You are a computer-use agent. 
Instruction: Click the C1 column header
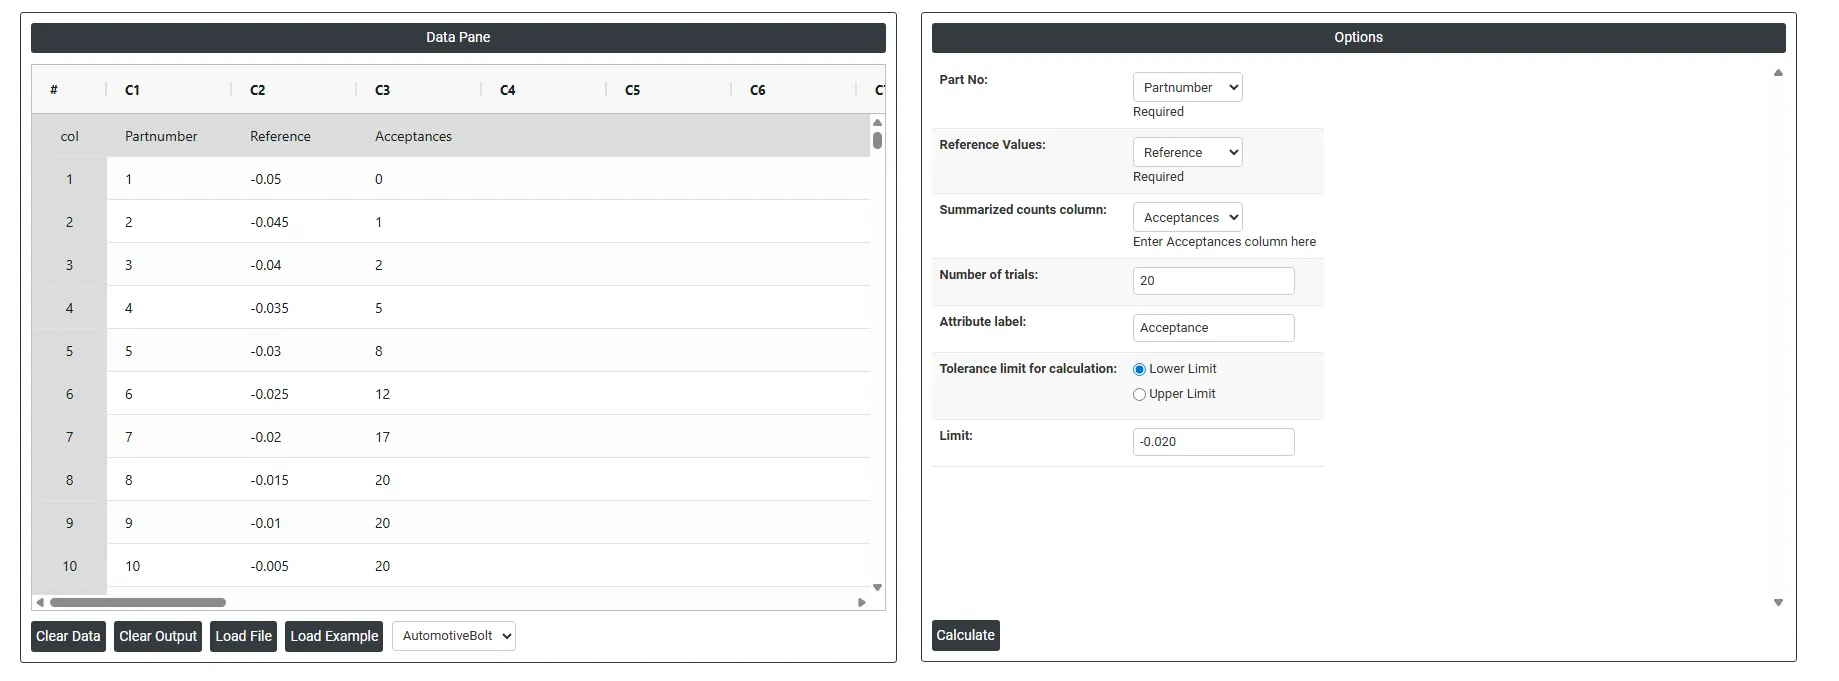pos(168,90)
